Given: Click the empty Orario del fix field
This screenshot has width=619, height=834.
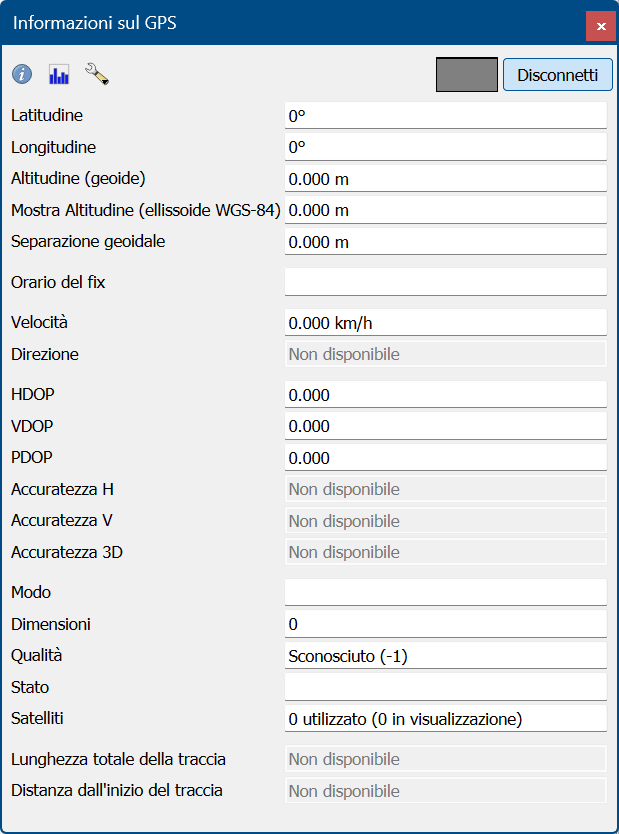Looking at the screenshot, I should pyautogui.click(x=446, y=282).
